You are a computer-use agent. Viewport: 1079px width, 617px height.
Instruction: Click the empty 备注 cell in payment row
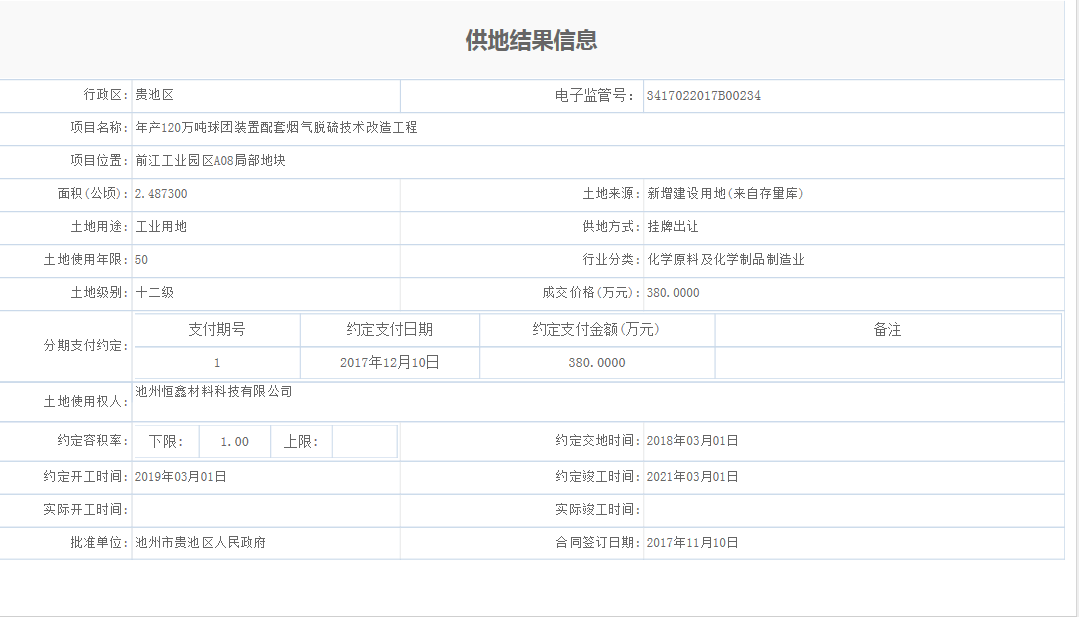pyautogui.click(x=887, y=363)
